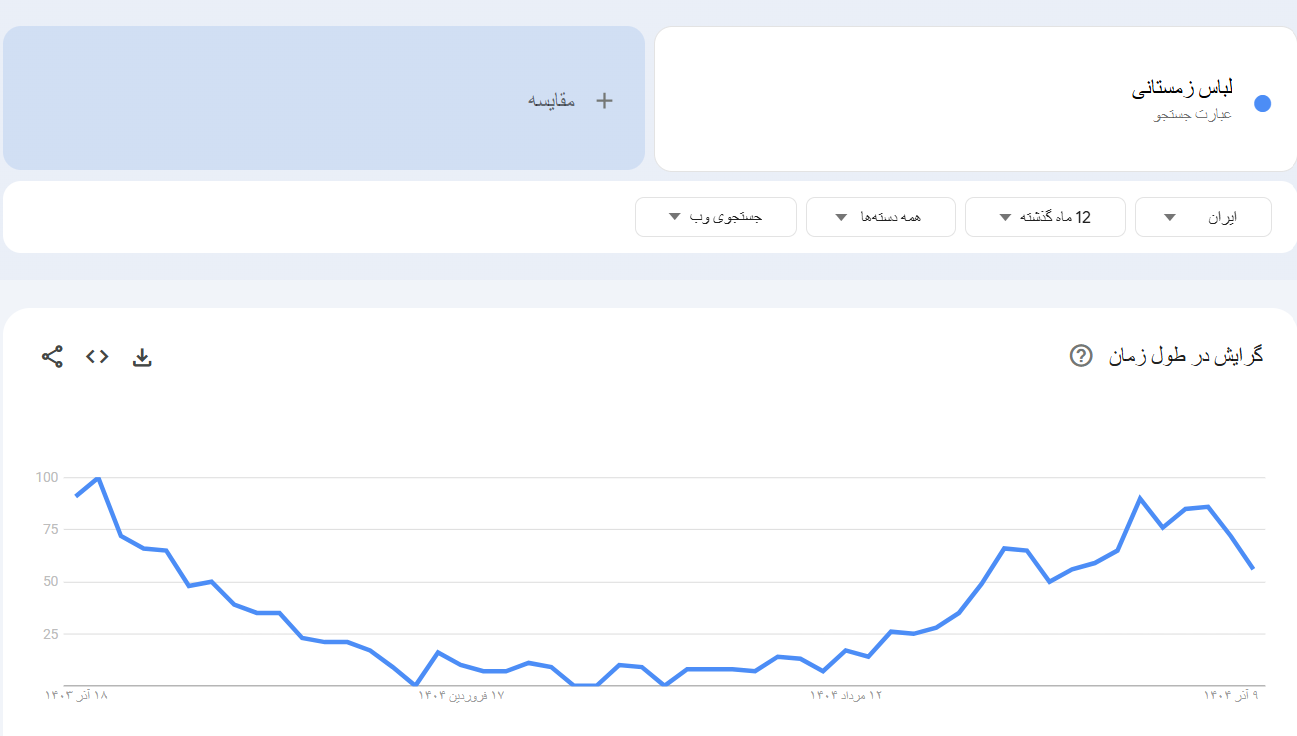Click the last data point on trend line
This screenshot has width=1297, height=736.
click(1252, 568)
